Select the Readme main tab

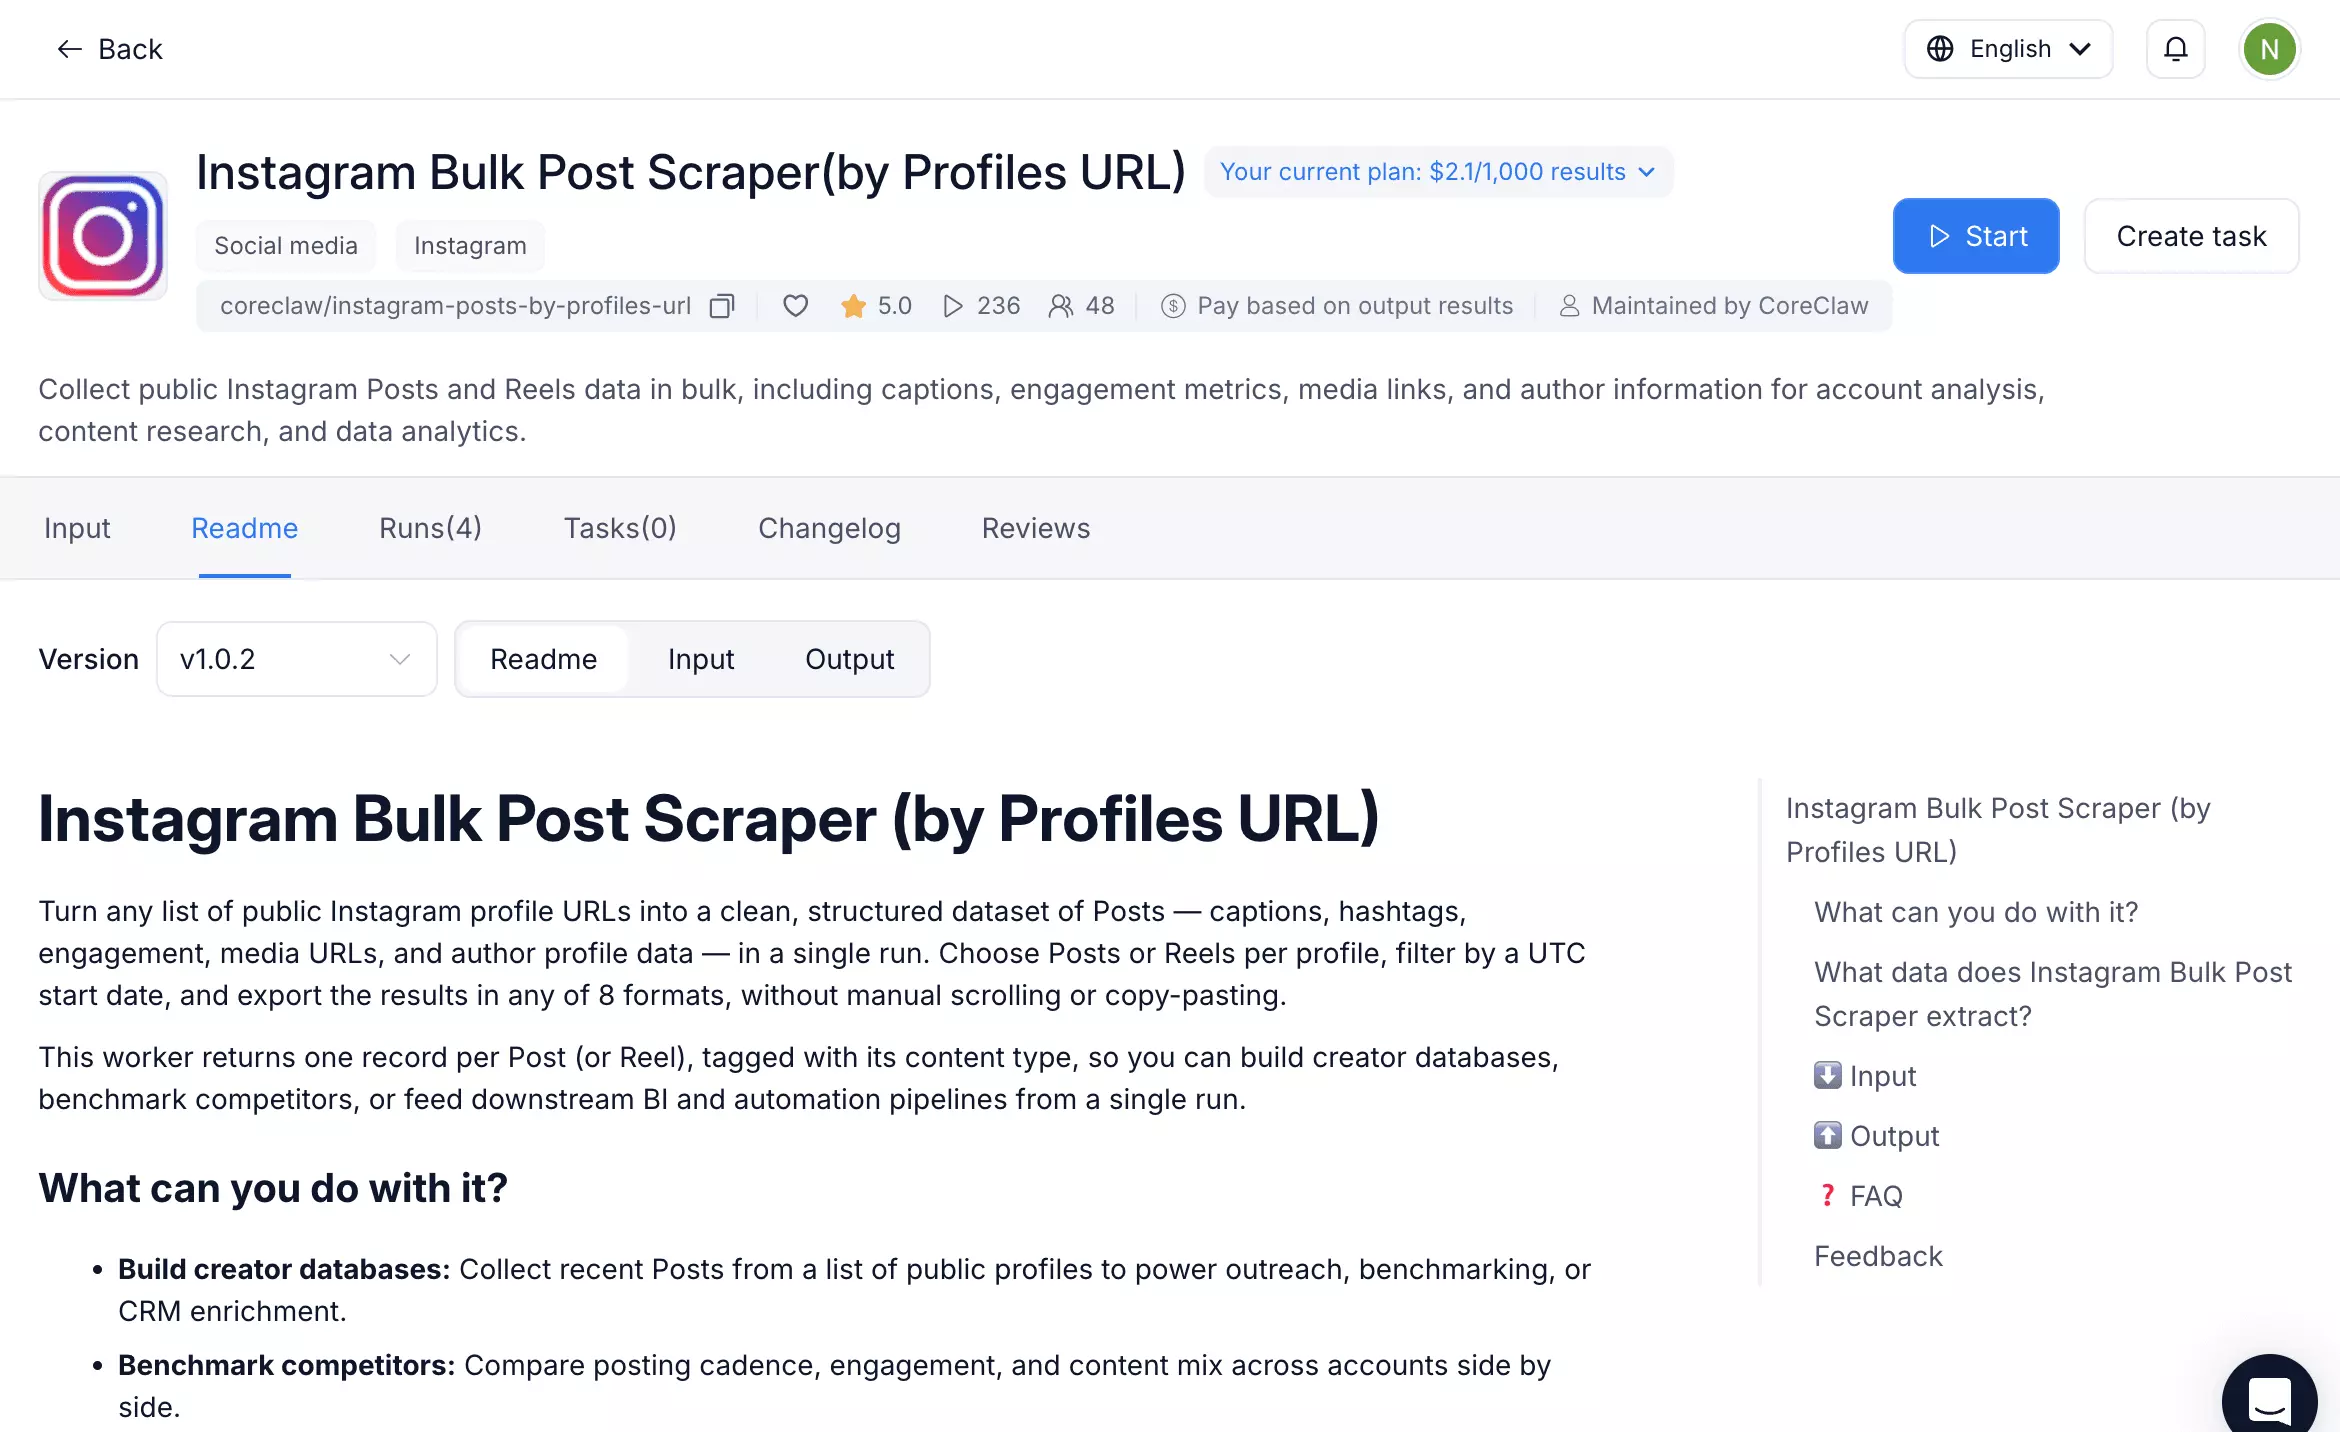point(245,528)
